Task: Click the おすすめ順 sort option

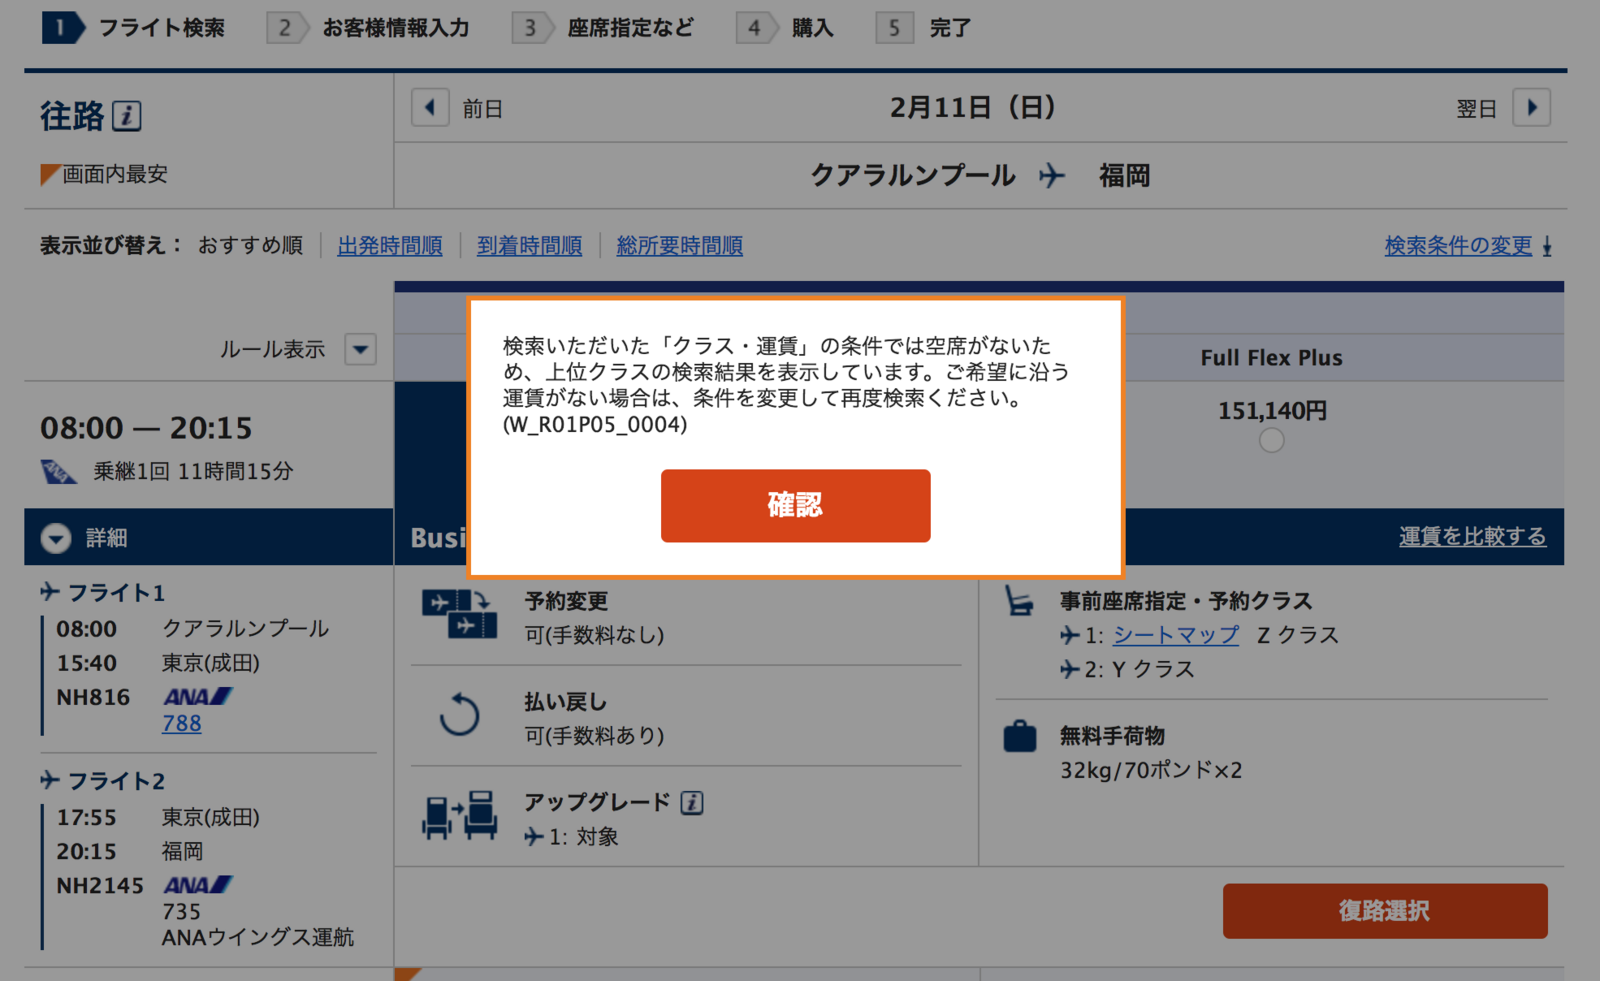Action: click(x=250, y=246)
